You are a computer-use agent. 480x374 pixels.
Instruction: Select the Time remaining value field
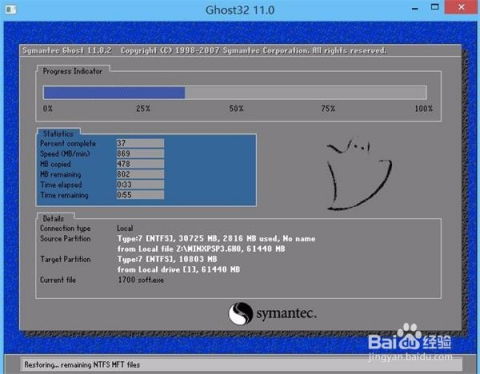(x=140, y=195)
